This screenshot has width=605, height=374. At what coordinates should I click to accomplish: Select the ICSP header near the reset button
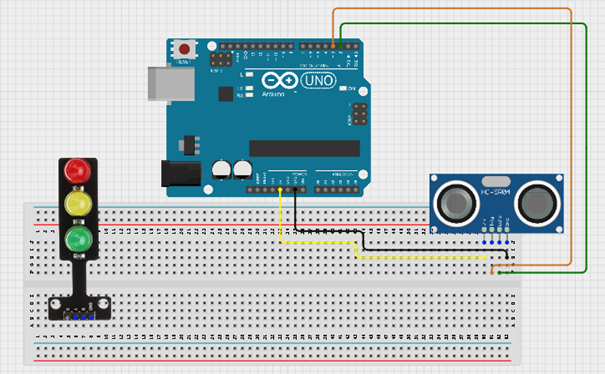click(221, 59)
